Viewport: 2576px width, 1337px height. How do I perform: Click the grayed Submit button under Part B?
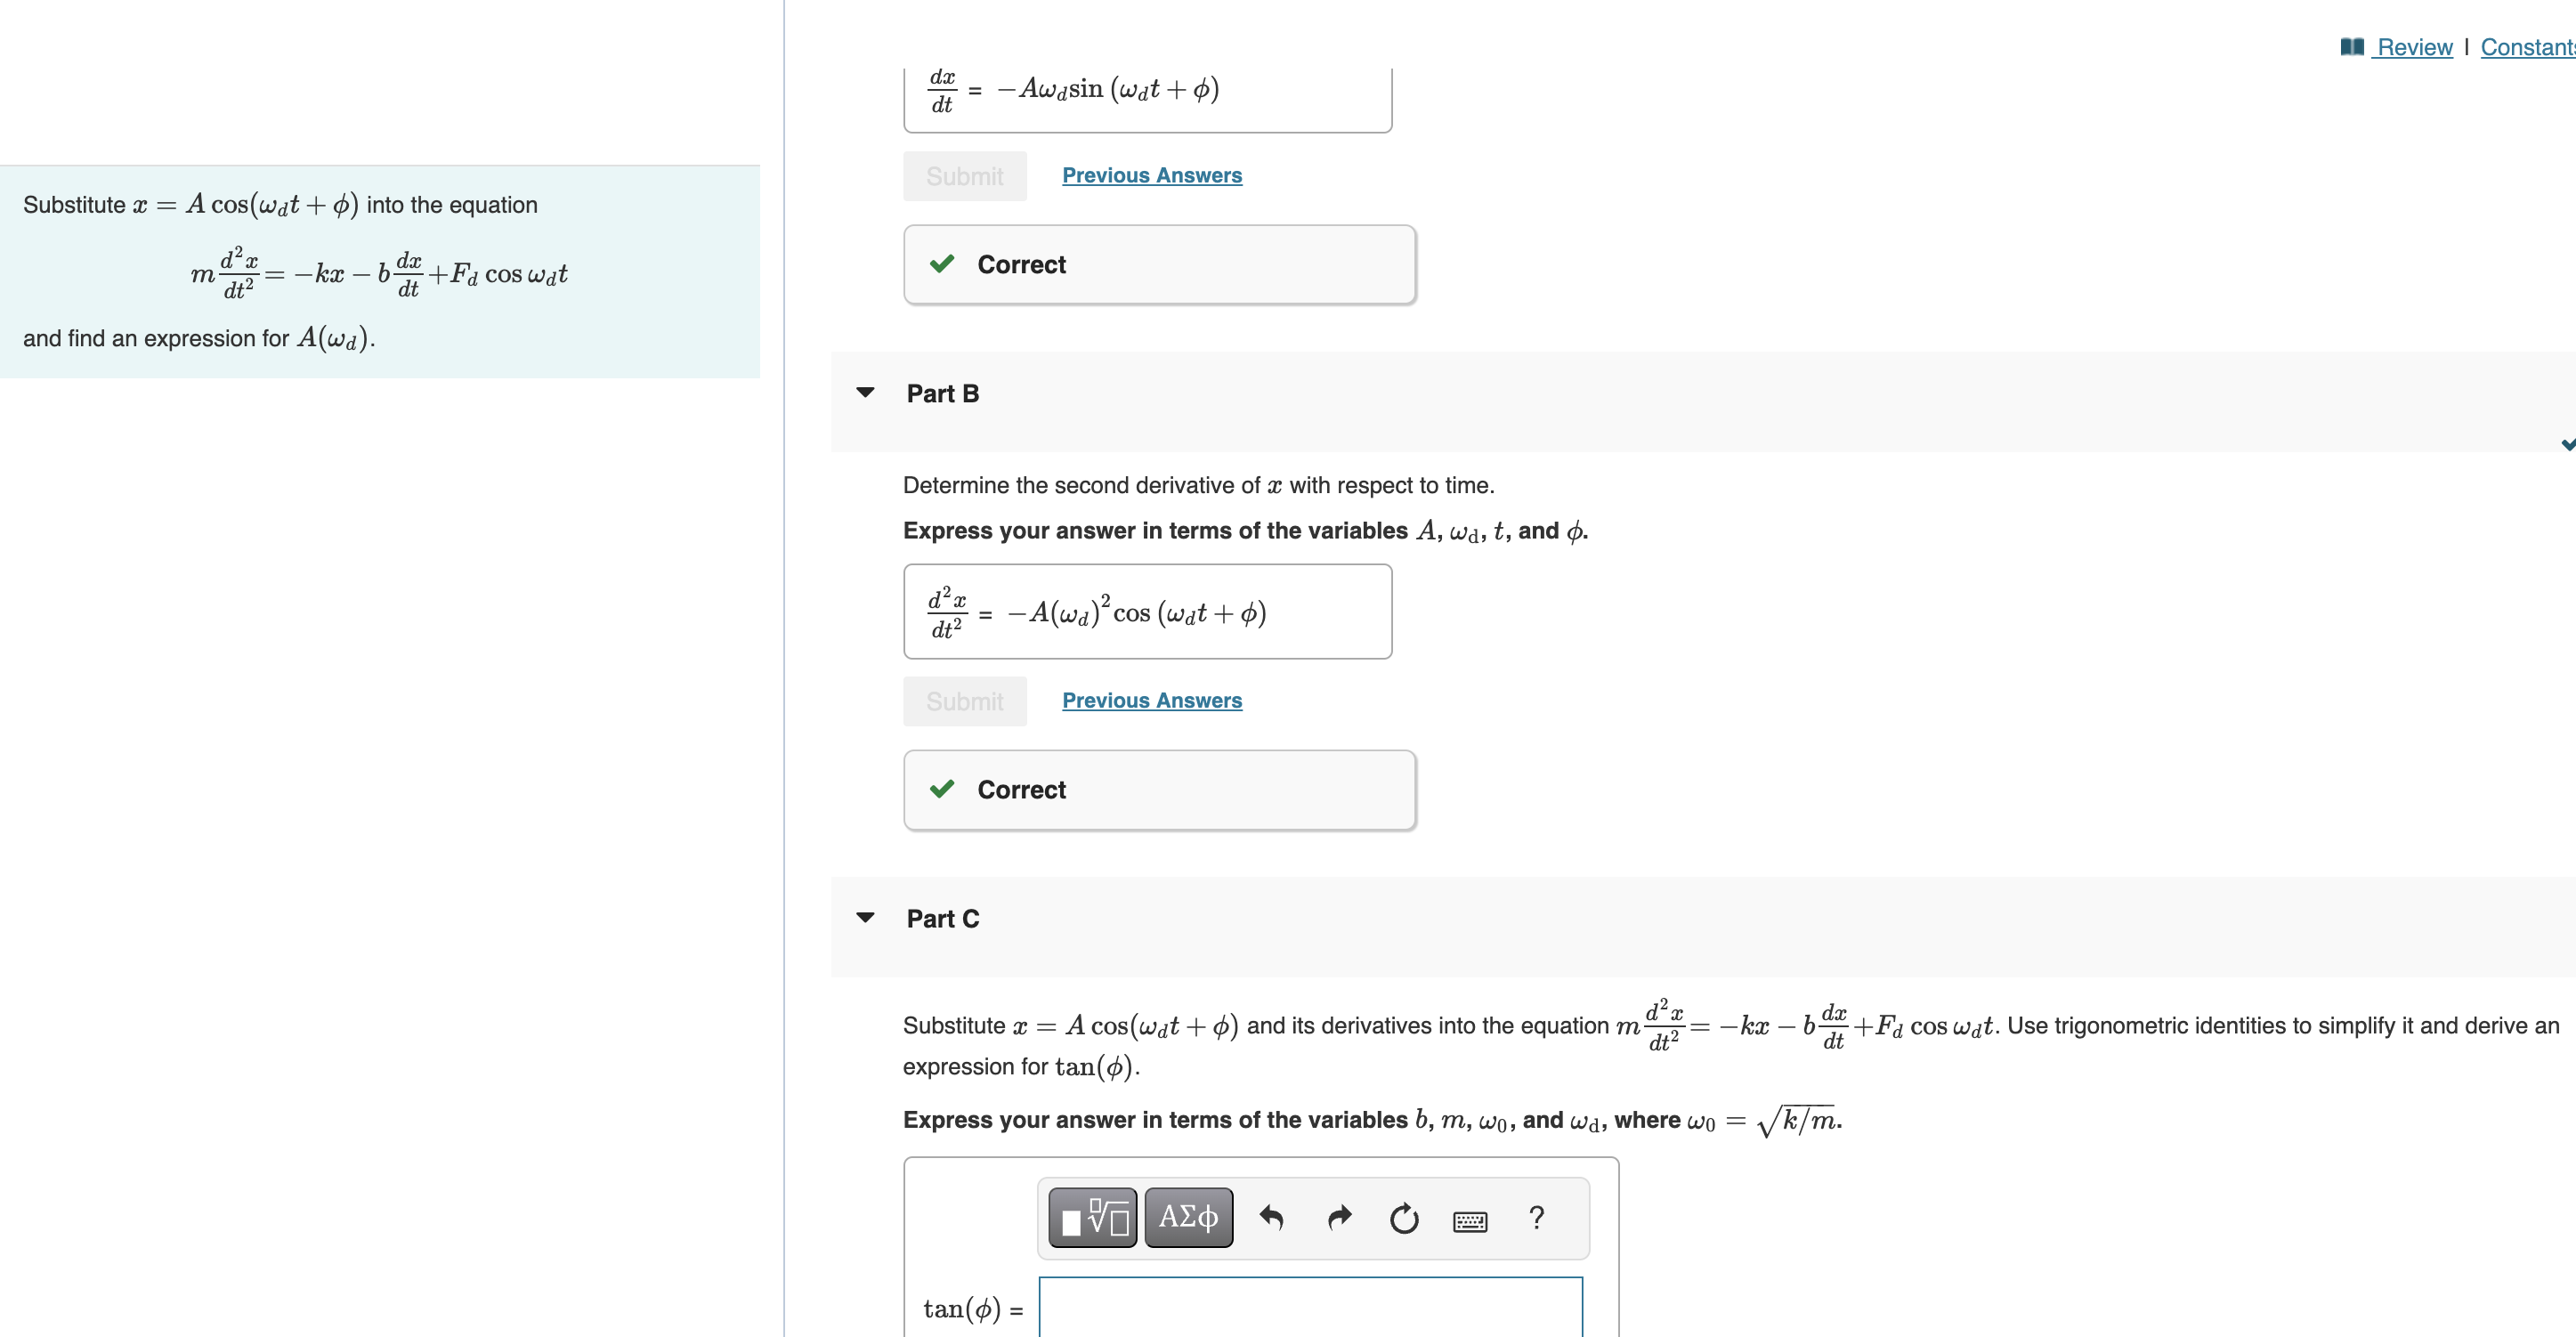tap(963, 701)
